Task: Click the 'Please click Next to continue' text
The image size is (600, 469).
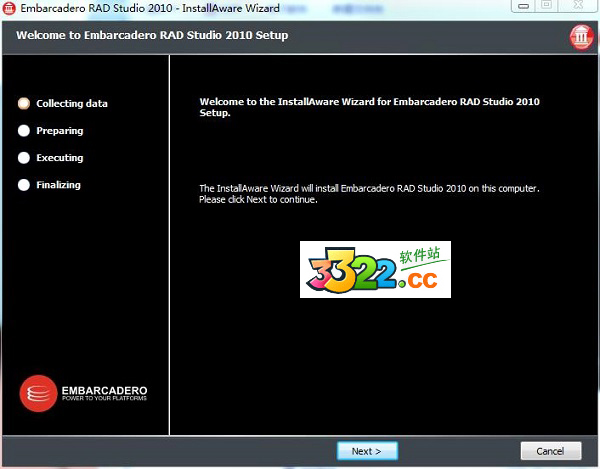Action: click(258, 200)
